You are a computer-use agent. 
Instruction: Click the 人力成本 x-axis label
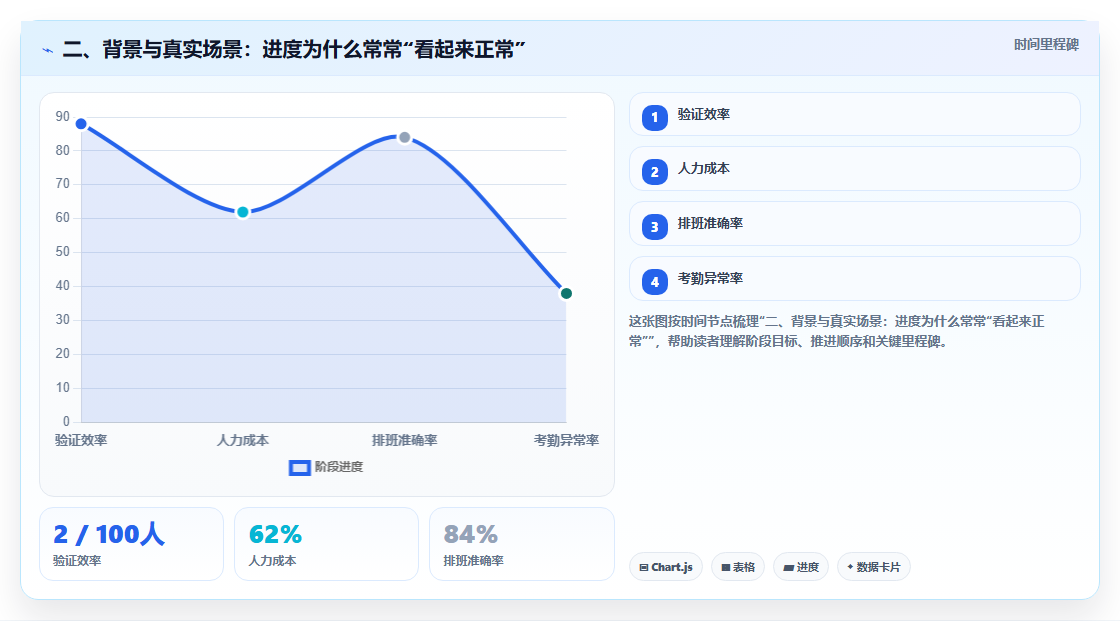(243, 440)
